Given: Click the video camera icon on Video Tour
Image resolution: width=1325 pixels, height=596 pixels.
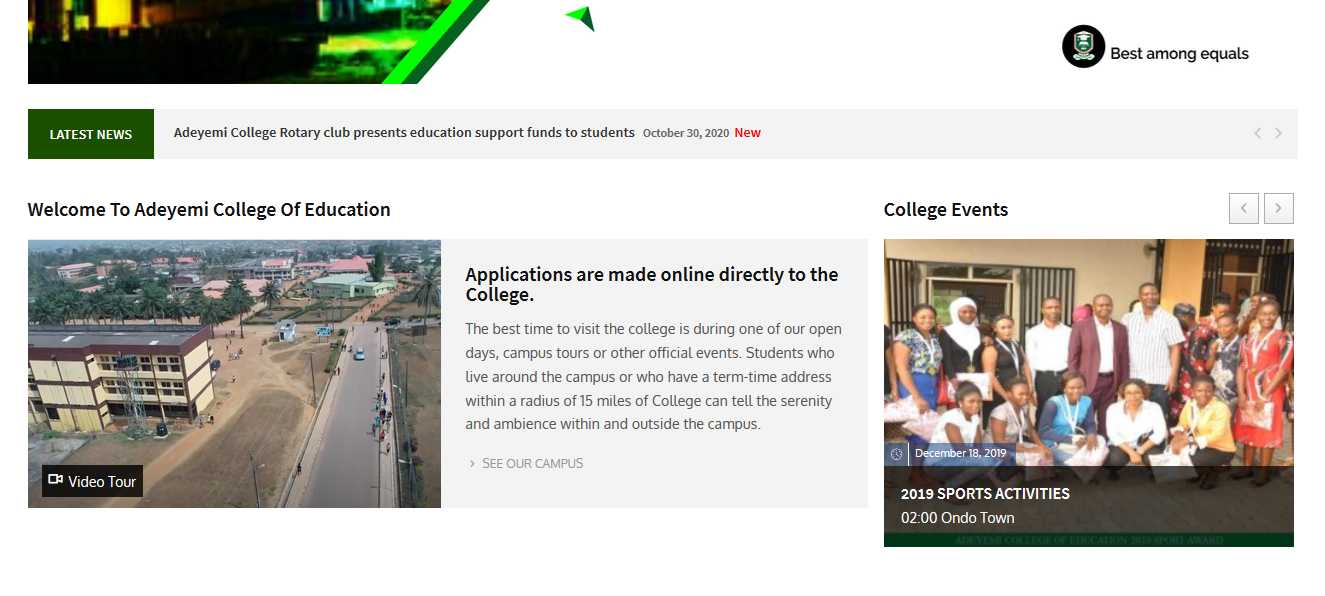Looking at the screenshot, I should [56, 480].
